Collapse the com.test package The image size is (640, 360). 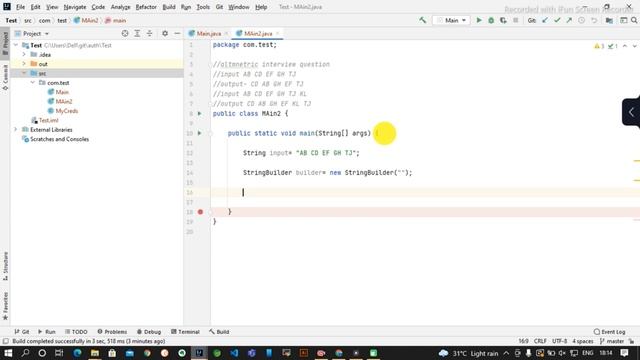[33, 82]
